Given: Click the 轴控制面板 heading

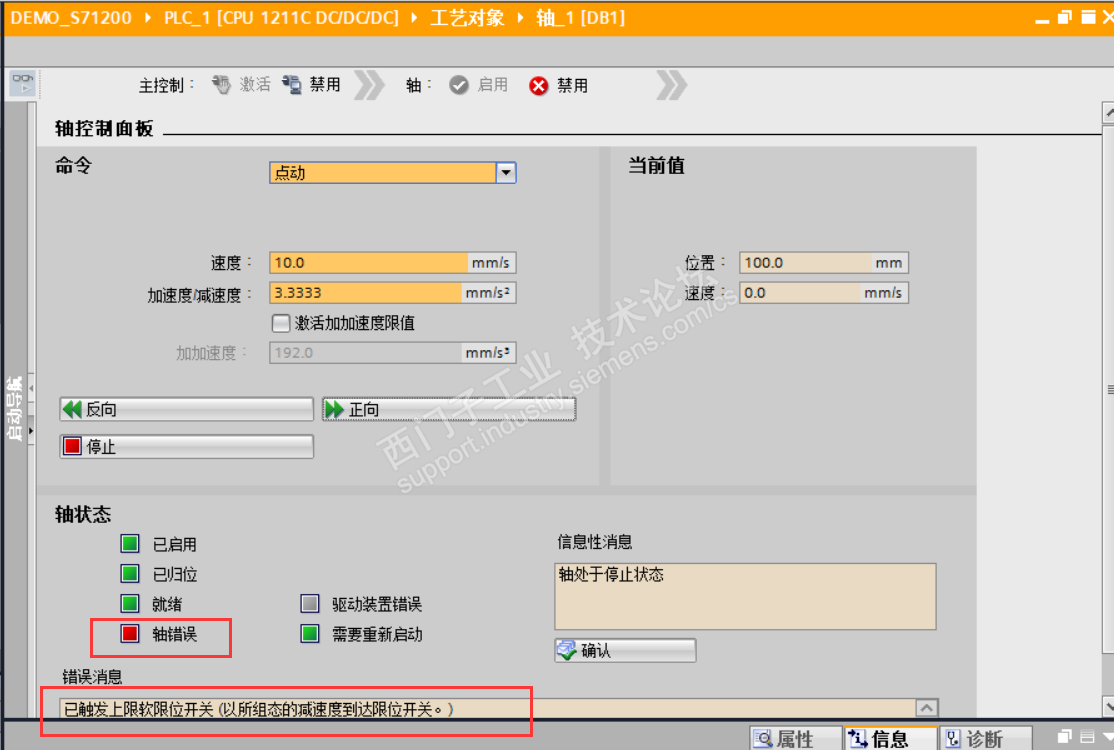Looking at the screenshot, I should click(104, 129).
